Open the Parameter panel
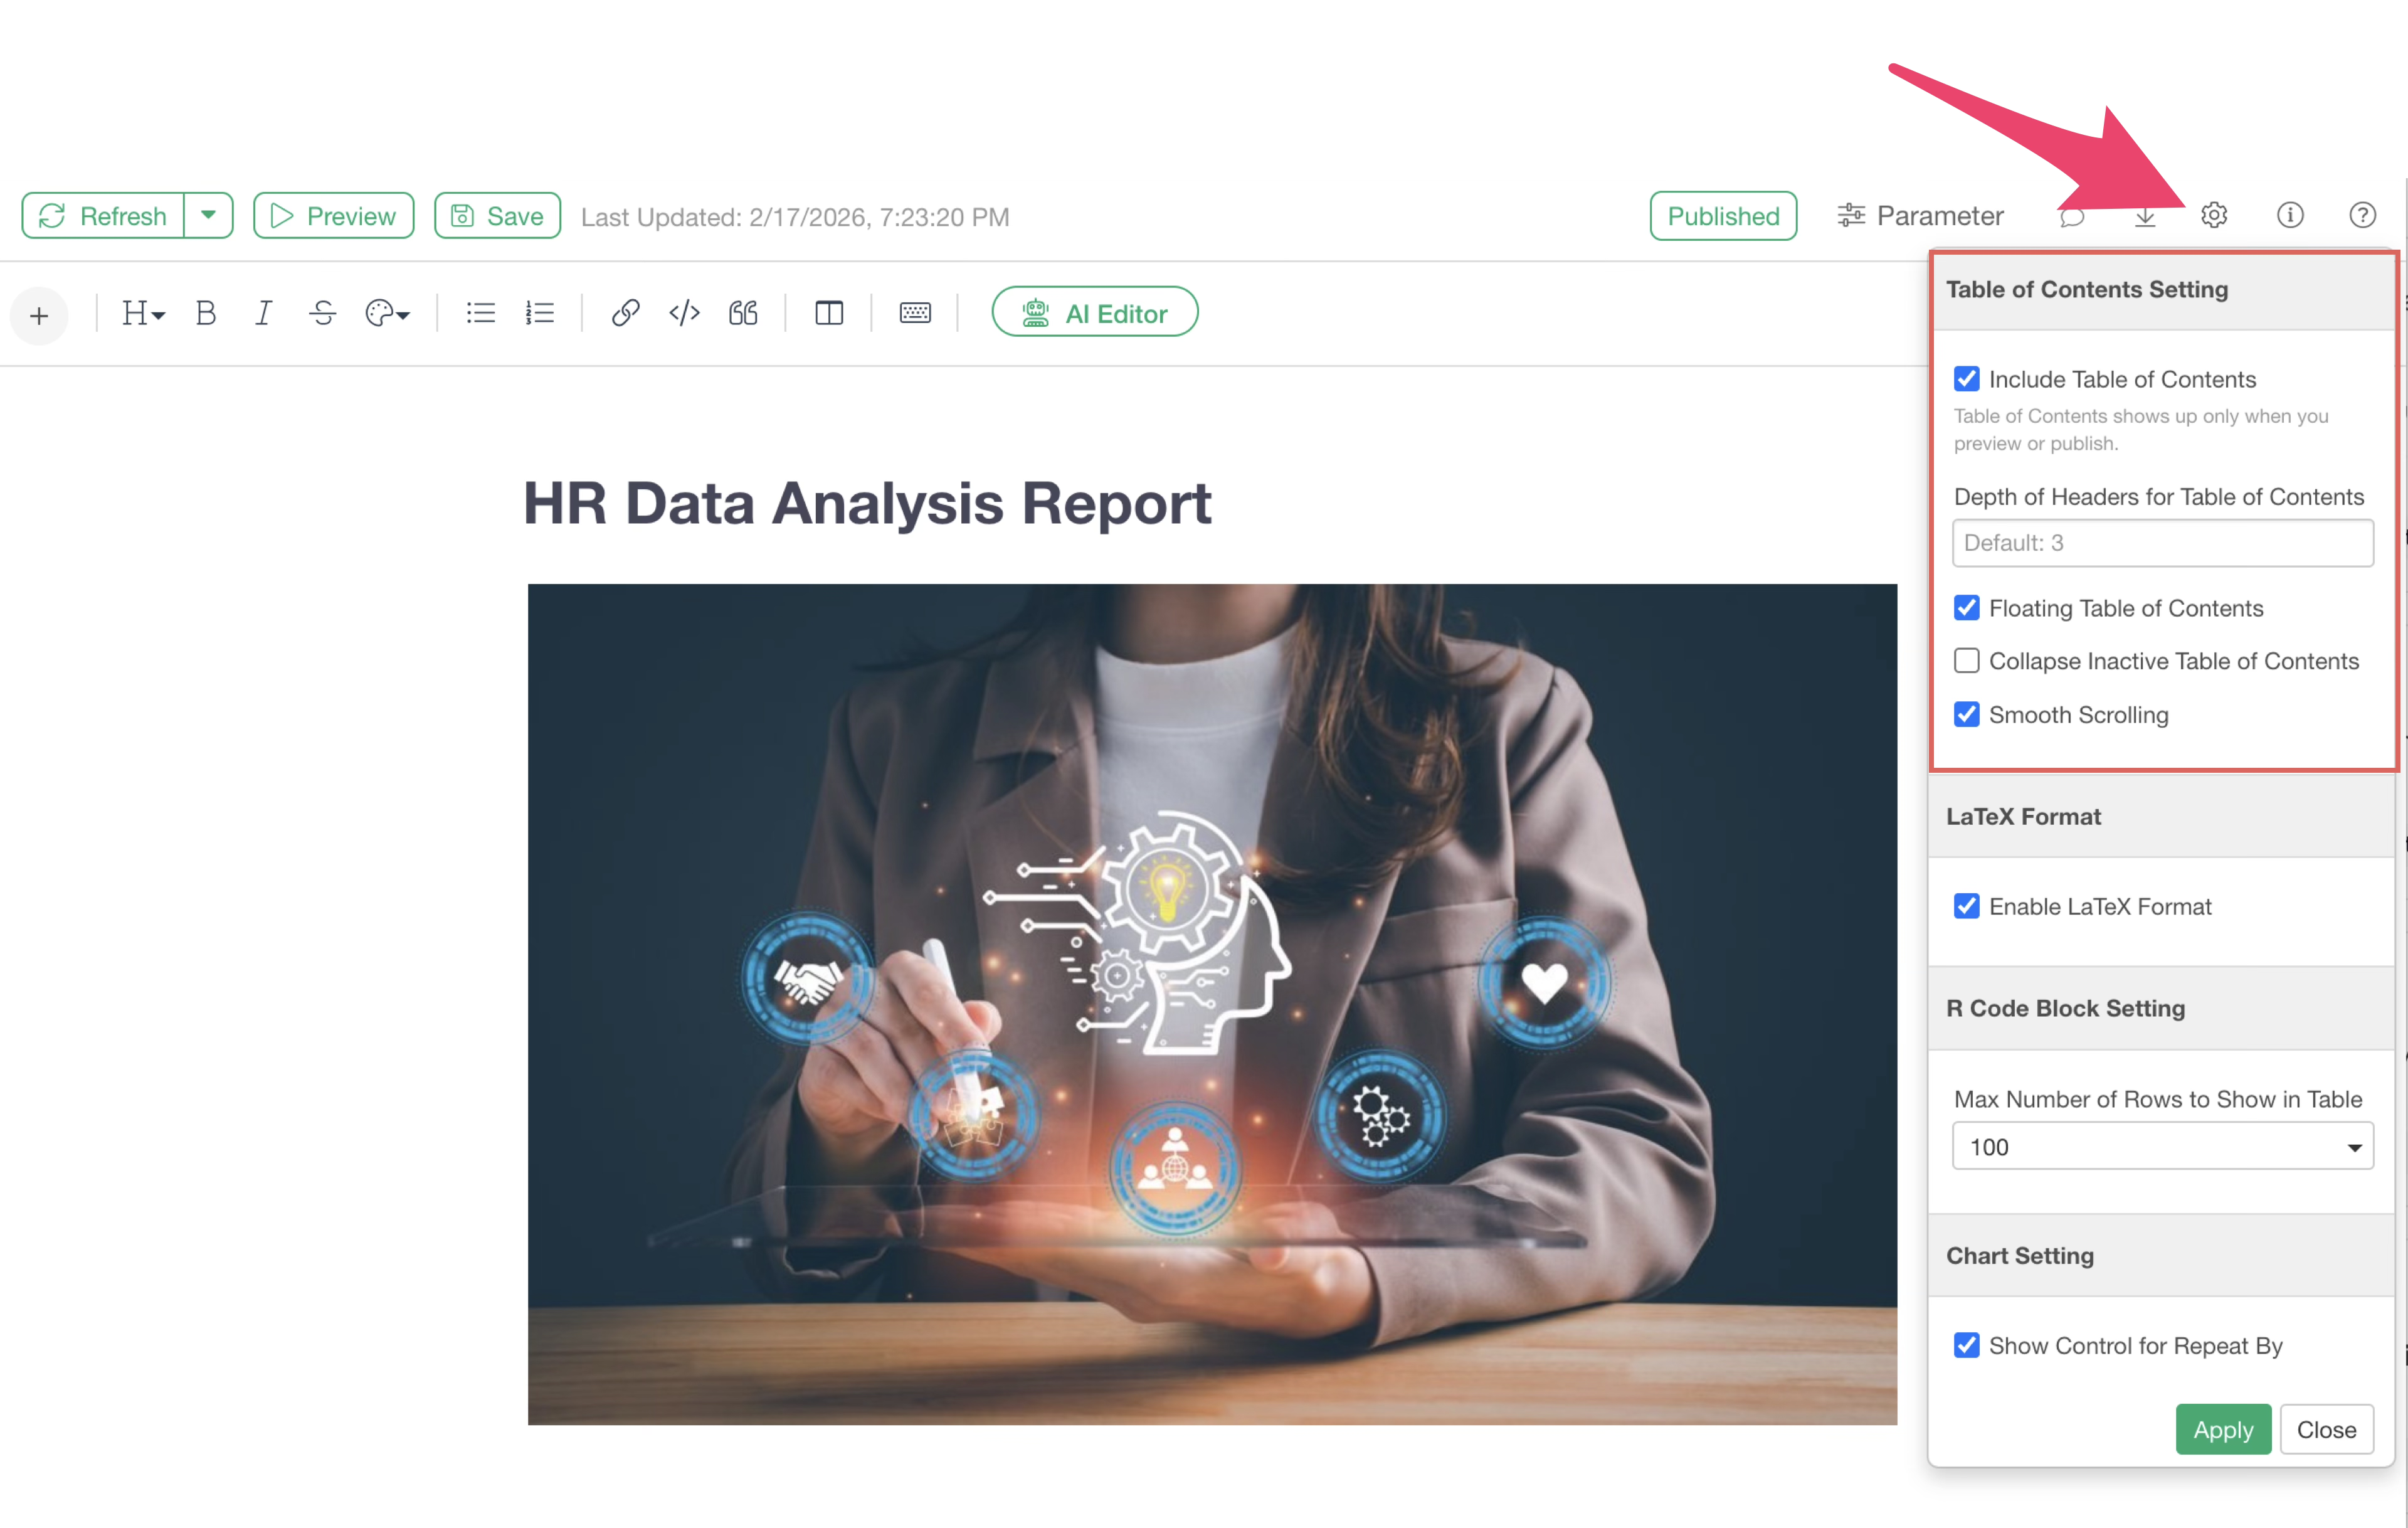The width and height of the screenshot is (2408, 1528). pos(1920,216)
